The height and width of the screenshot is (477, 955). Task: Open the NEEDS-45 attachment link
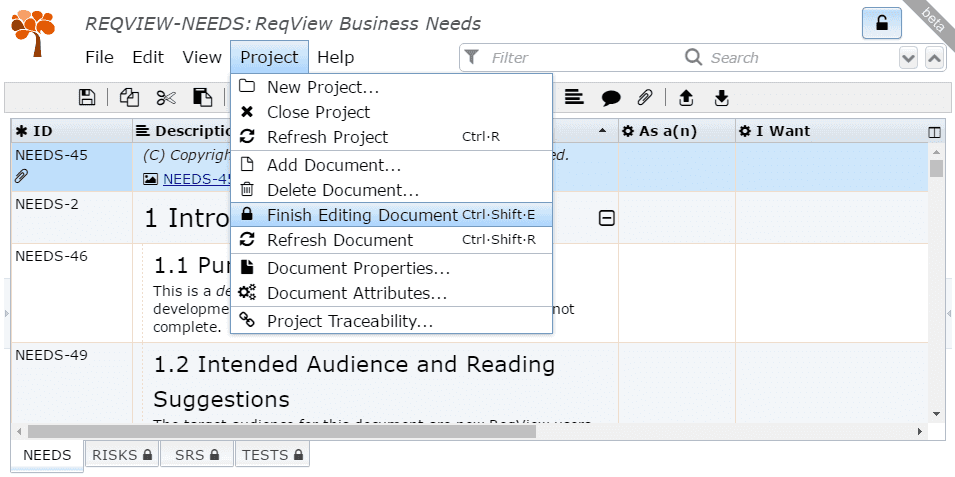(197, 179)
